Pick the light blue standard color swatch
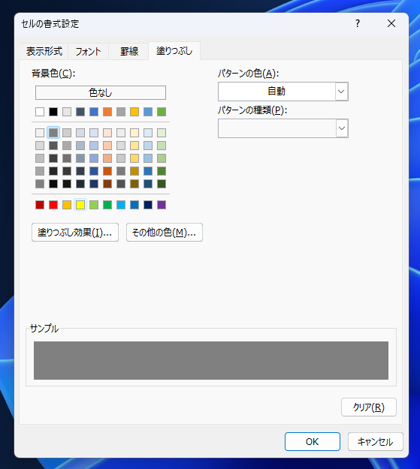The width and height of the screenshot is (420, 469). (121, 205)
